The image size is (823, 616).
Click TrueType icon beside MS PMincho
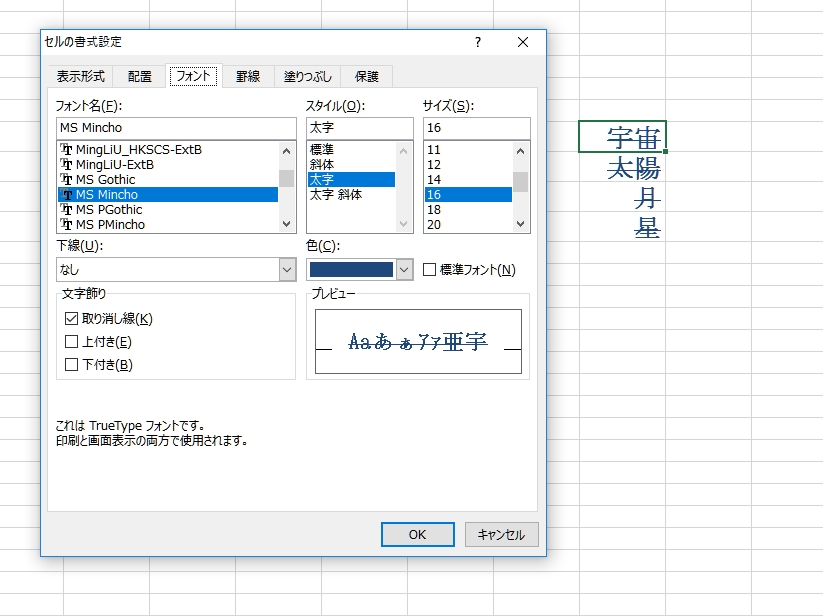67,225
